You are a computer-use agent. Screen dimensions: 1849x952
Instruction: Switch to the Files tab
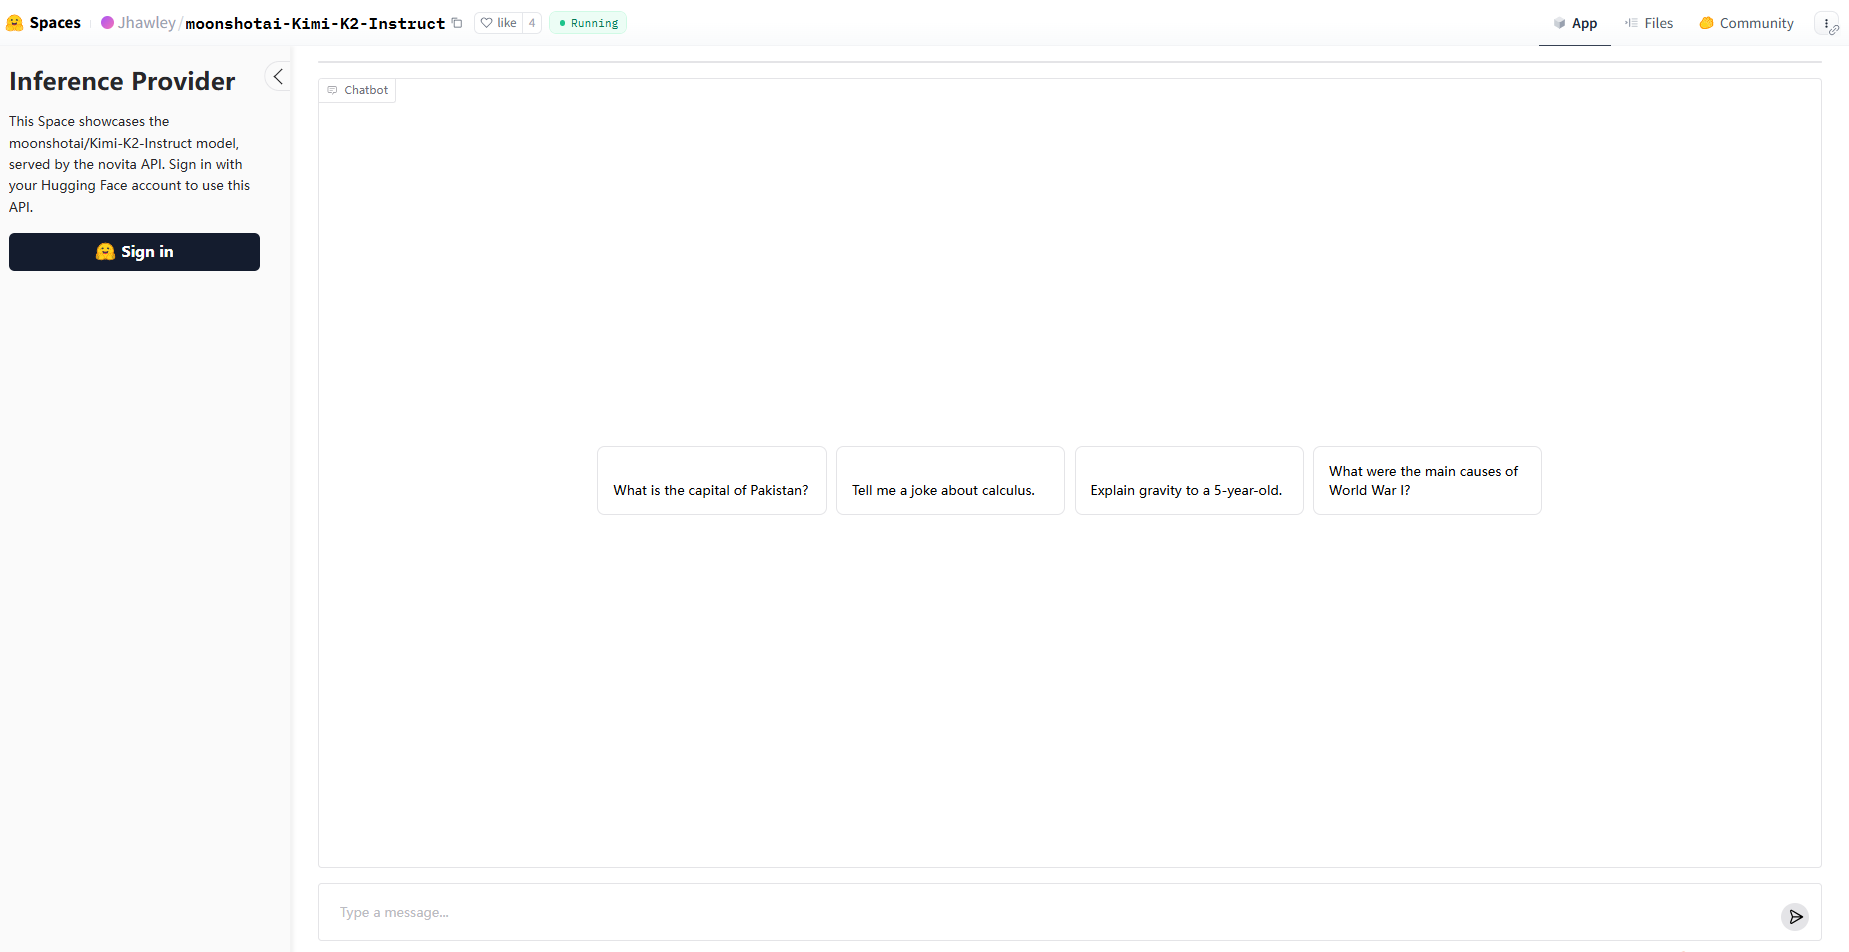(1648, 23)
